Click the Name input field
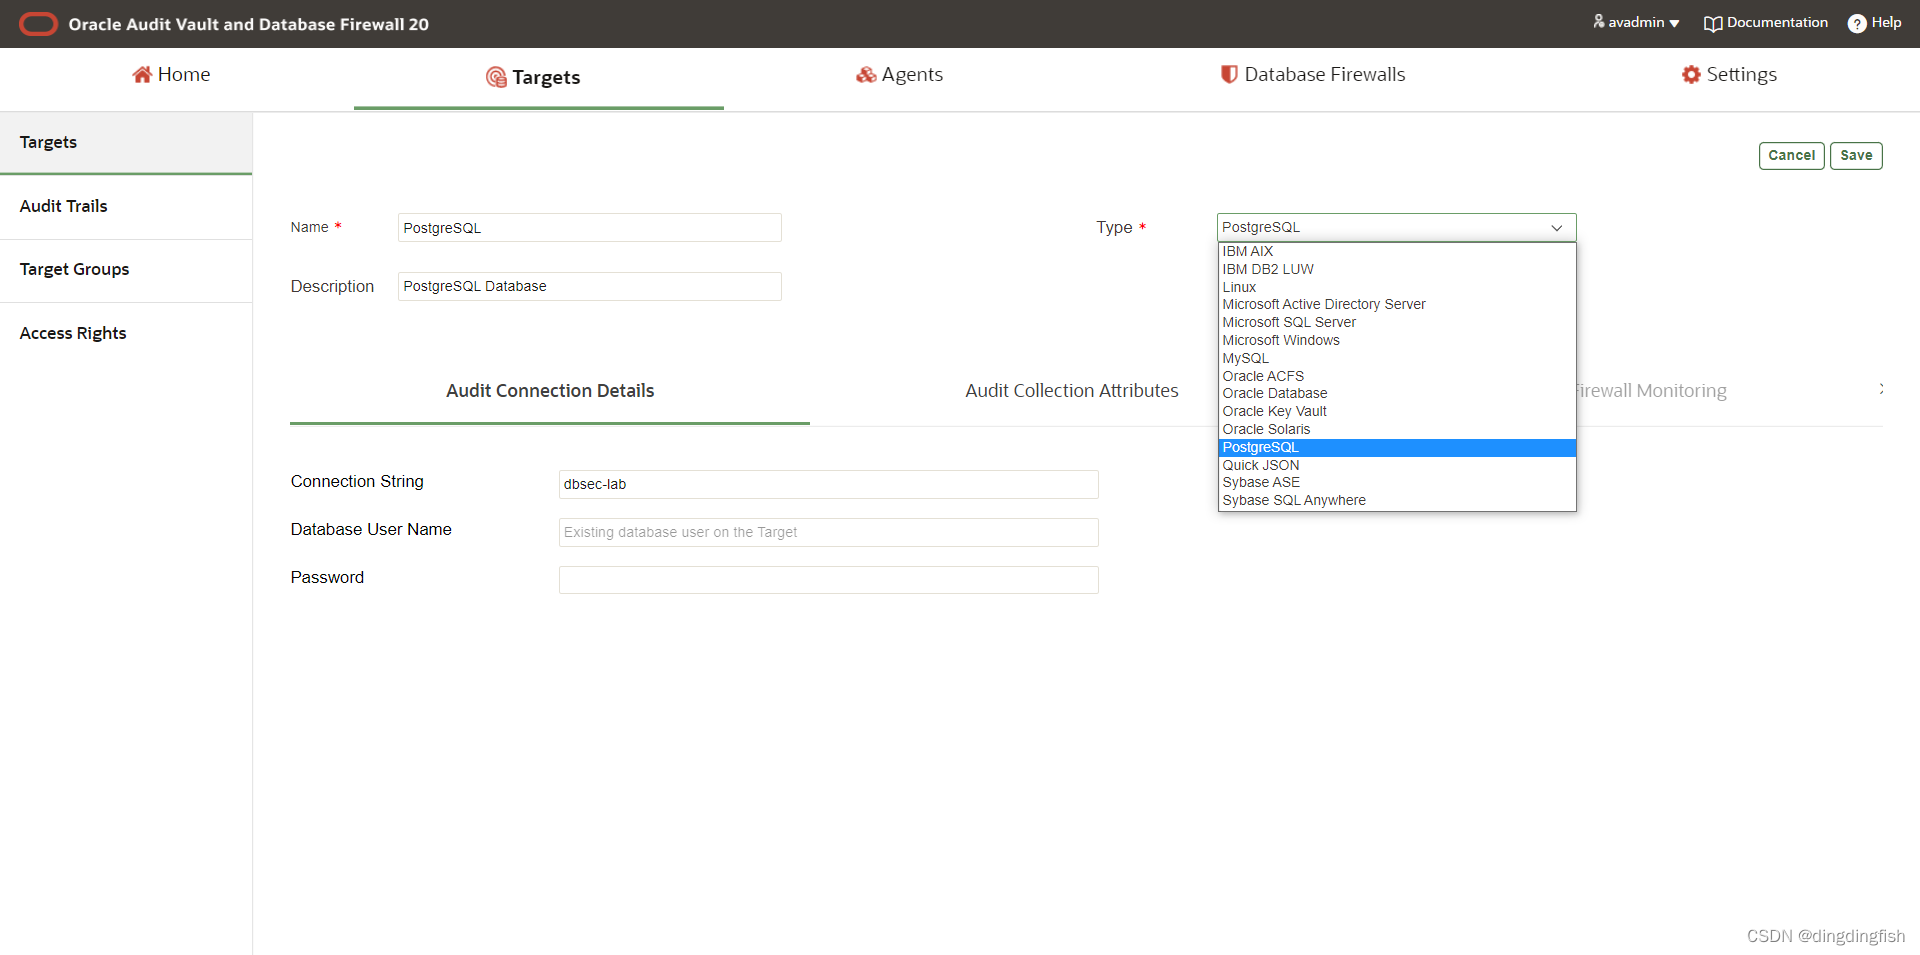The width and height of the screenshot is (1920, 955). click(x=589, y=228)
